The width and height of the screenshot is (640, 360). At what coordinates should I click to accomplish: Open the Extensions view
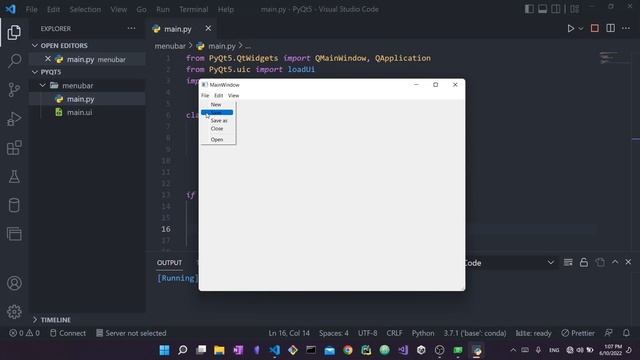tap(14, 147)
